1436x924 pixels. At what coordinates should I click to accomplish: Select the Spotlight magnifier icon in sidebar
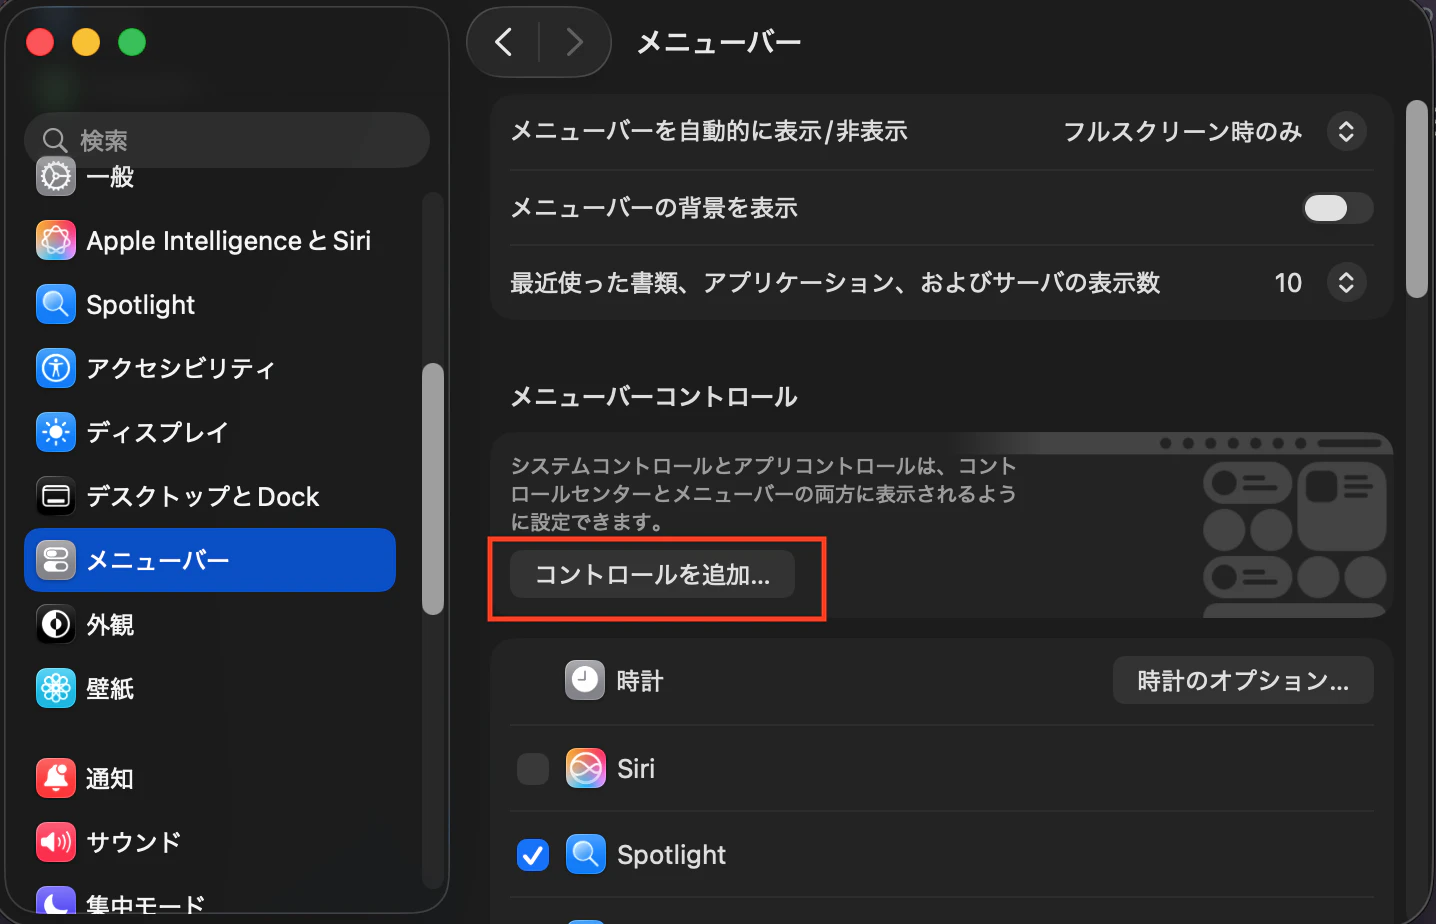click(56, 305)
